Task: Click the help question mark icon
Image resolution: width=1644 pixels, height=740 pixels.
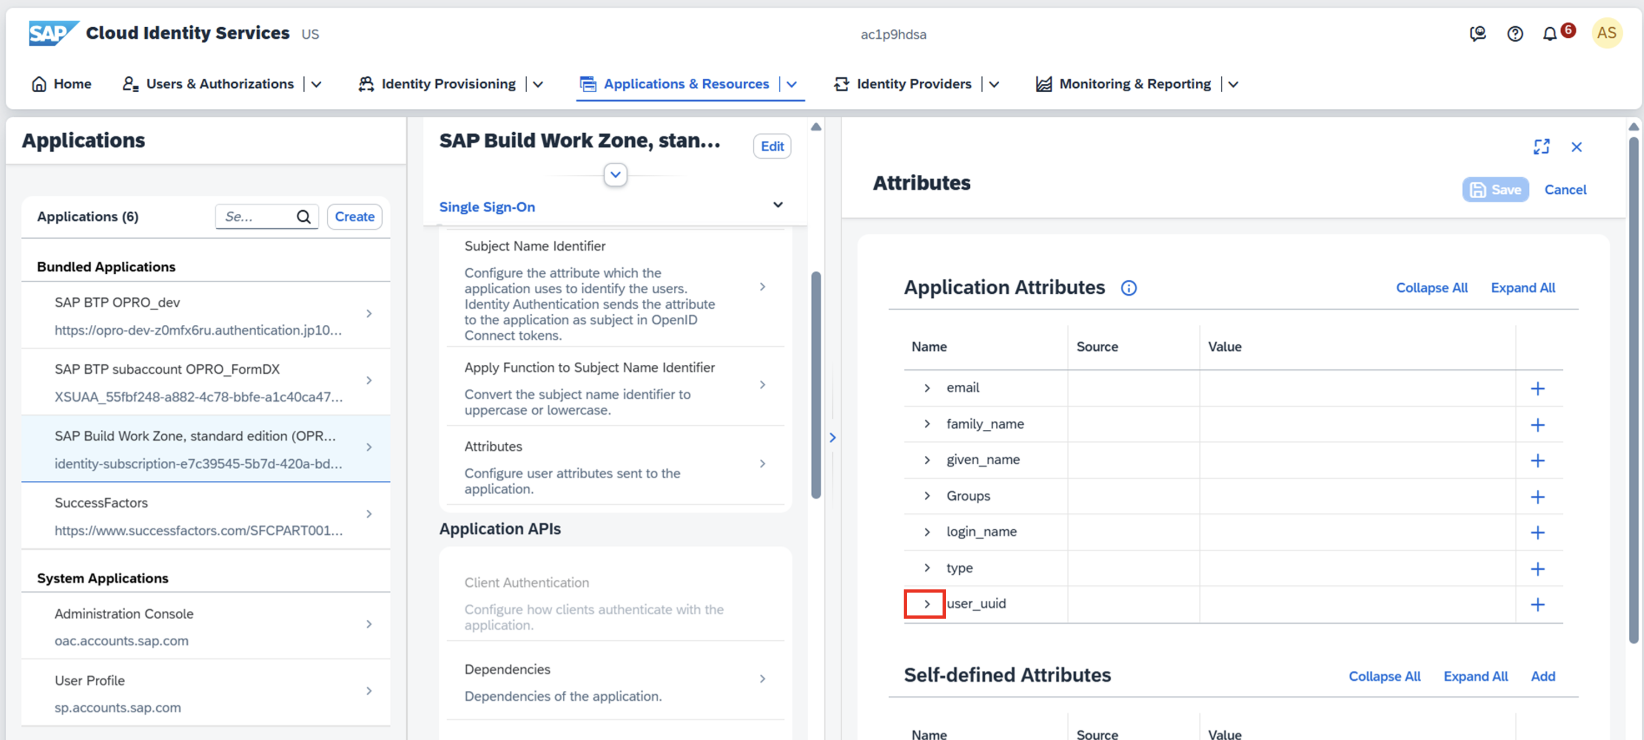Action: coord(1515,34)
